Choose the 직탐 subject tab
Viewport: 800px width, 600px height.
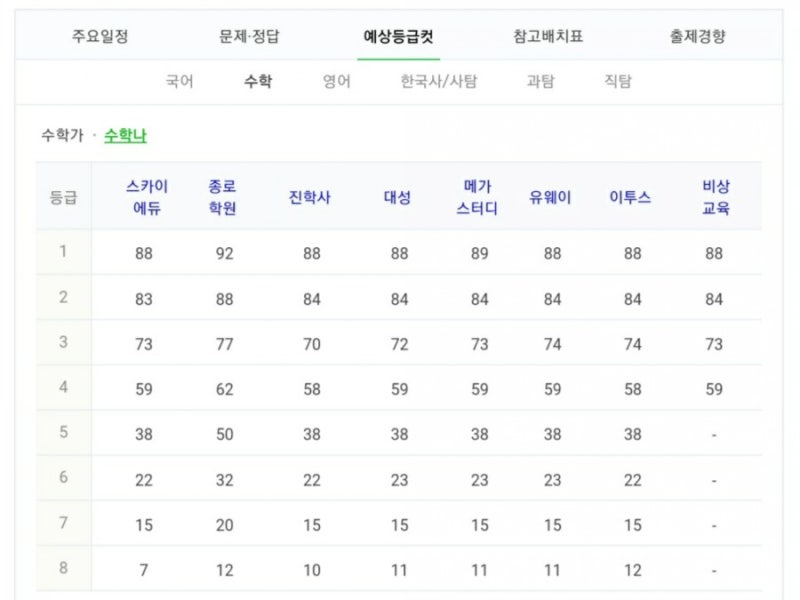point(618,81)
